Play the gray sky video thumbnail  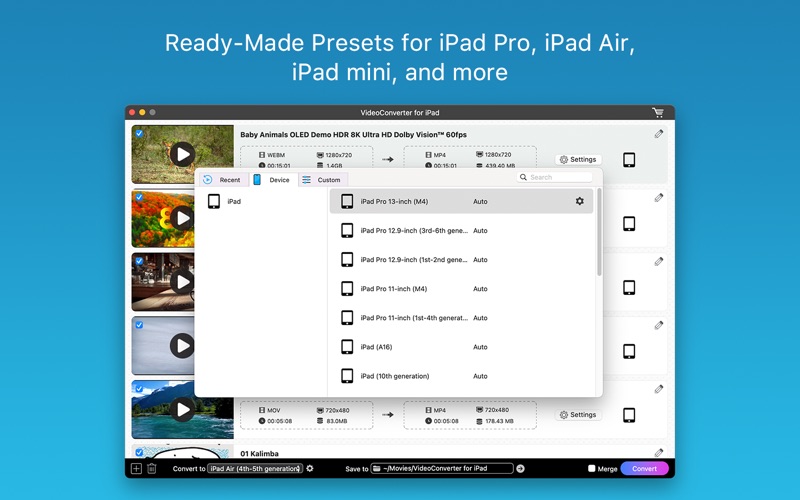(182, 346)
